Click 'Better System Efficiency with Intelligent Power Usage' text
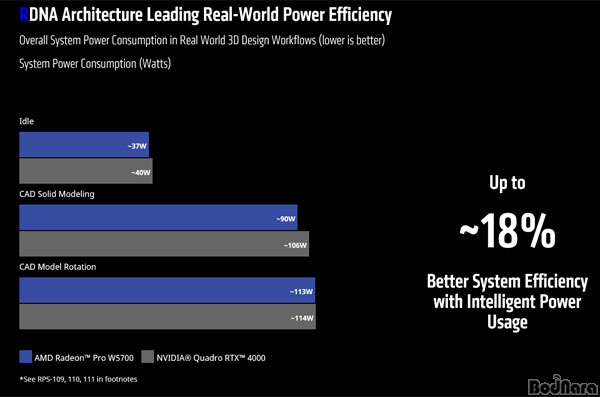The height and width of the screenshot is (397, 600). point(507,302)
